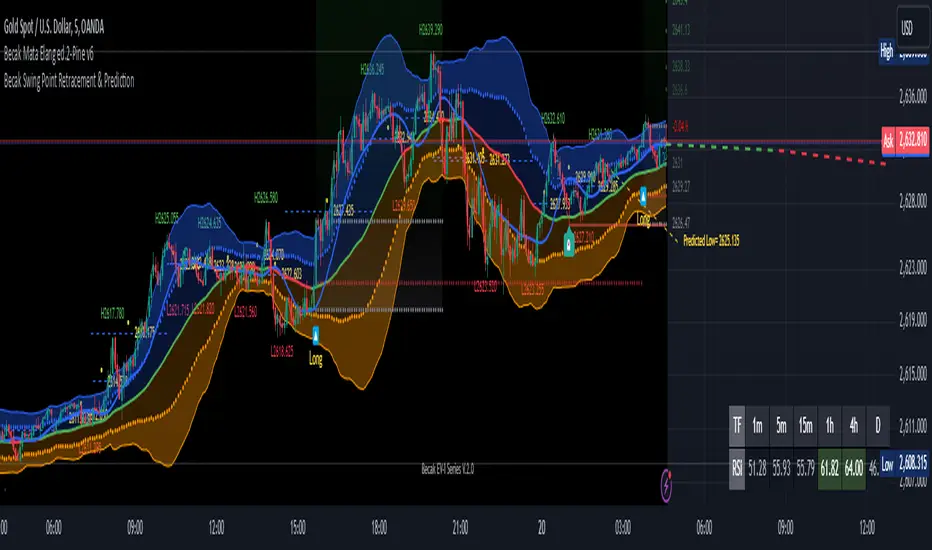Click the 1m column header in the RSI table
The height and width of the screenshot is (550, 932).
757,426
